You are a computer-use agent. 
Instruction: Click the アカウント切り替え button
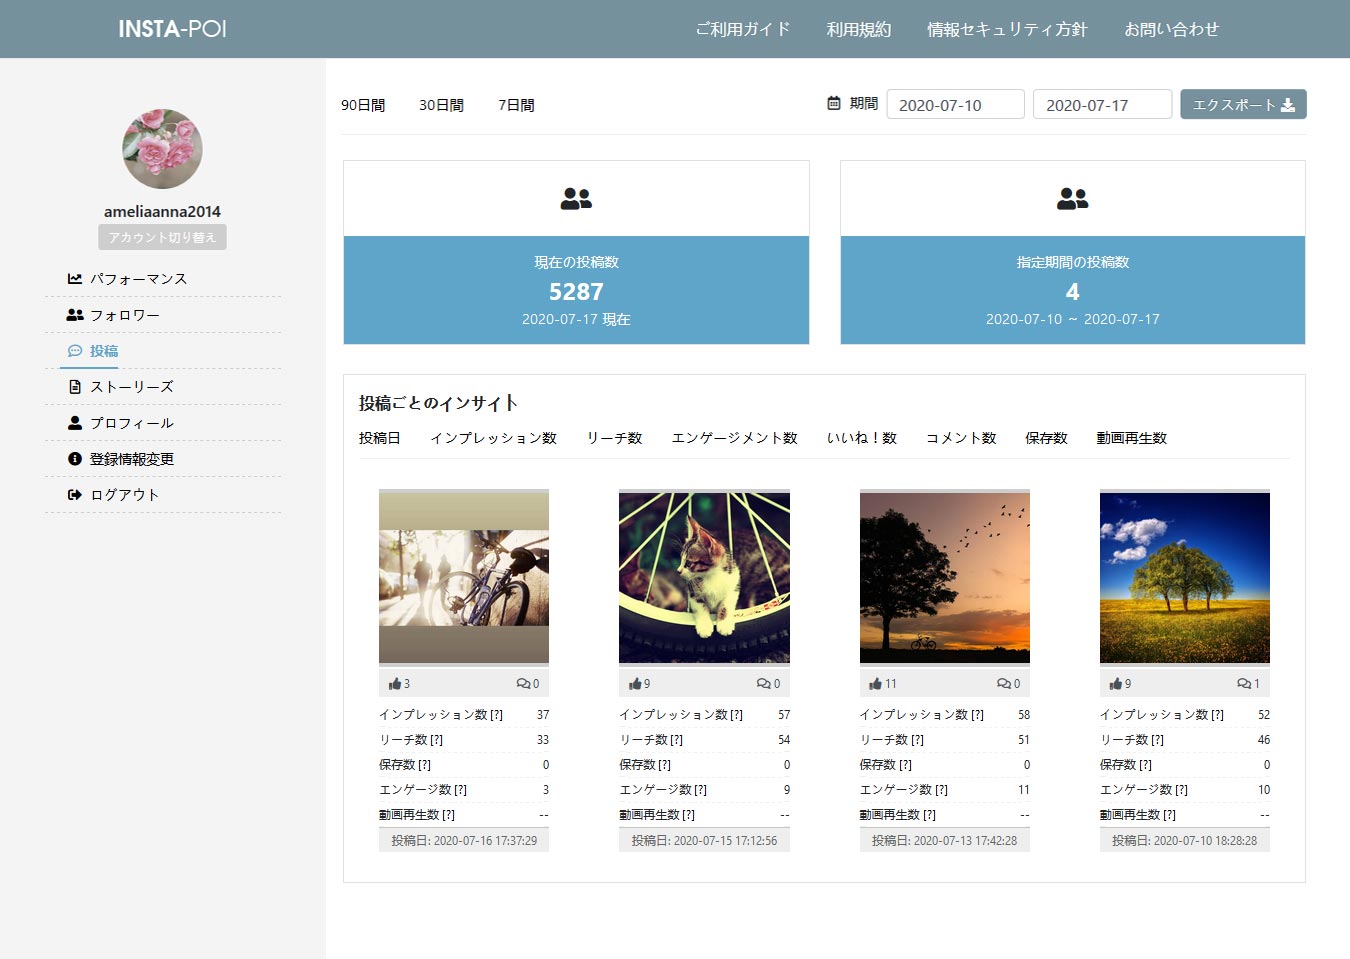[x=162, y=237]
